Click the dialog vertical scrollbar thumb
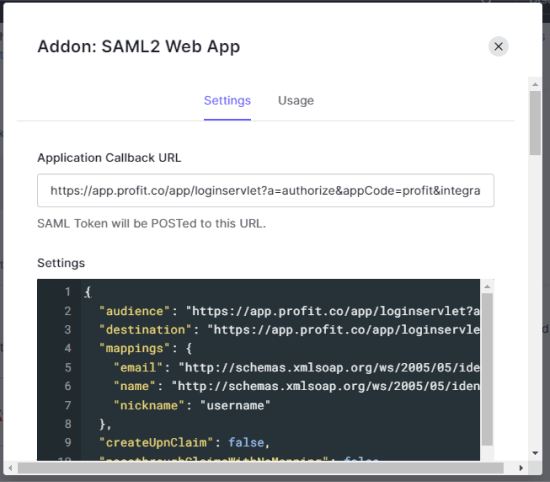This screenshot has height=482, width=550. (535, 123)
